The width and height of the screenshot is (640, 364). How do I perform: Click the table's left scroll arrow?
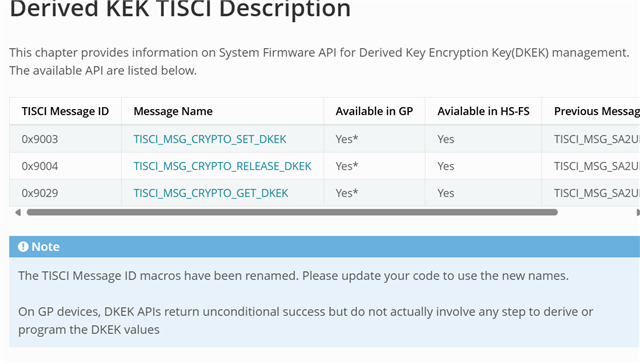[x=18, y=212]
